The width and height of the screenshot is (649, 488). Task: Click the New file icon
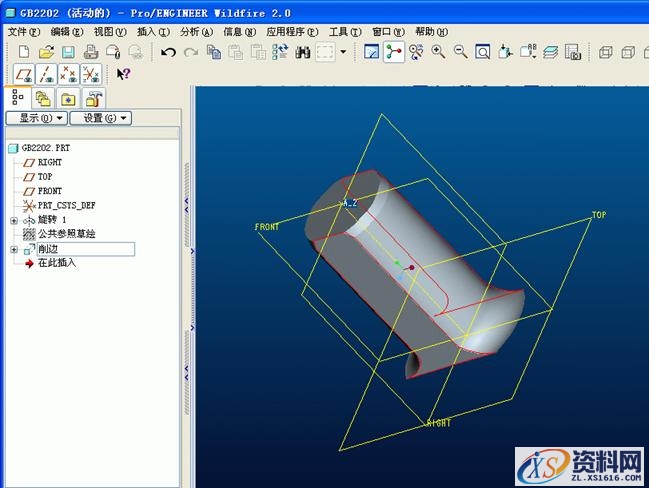point(23,51)
